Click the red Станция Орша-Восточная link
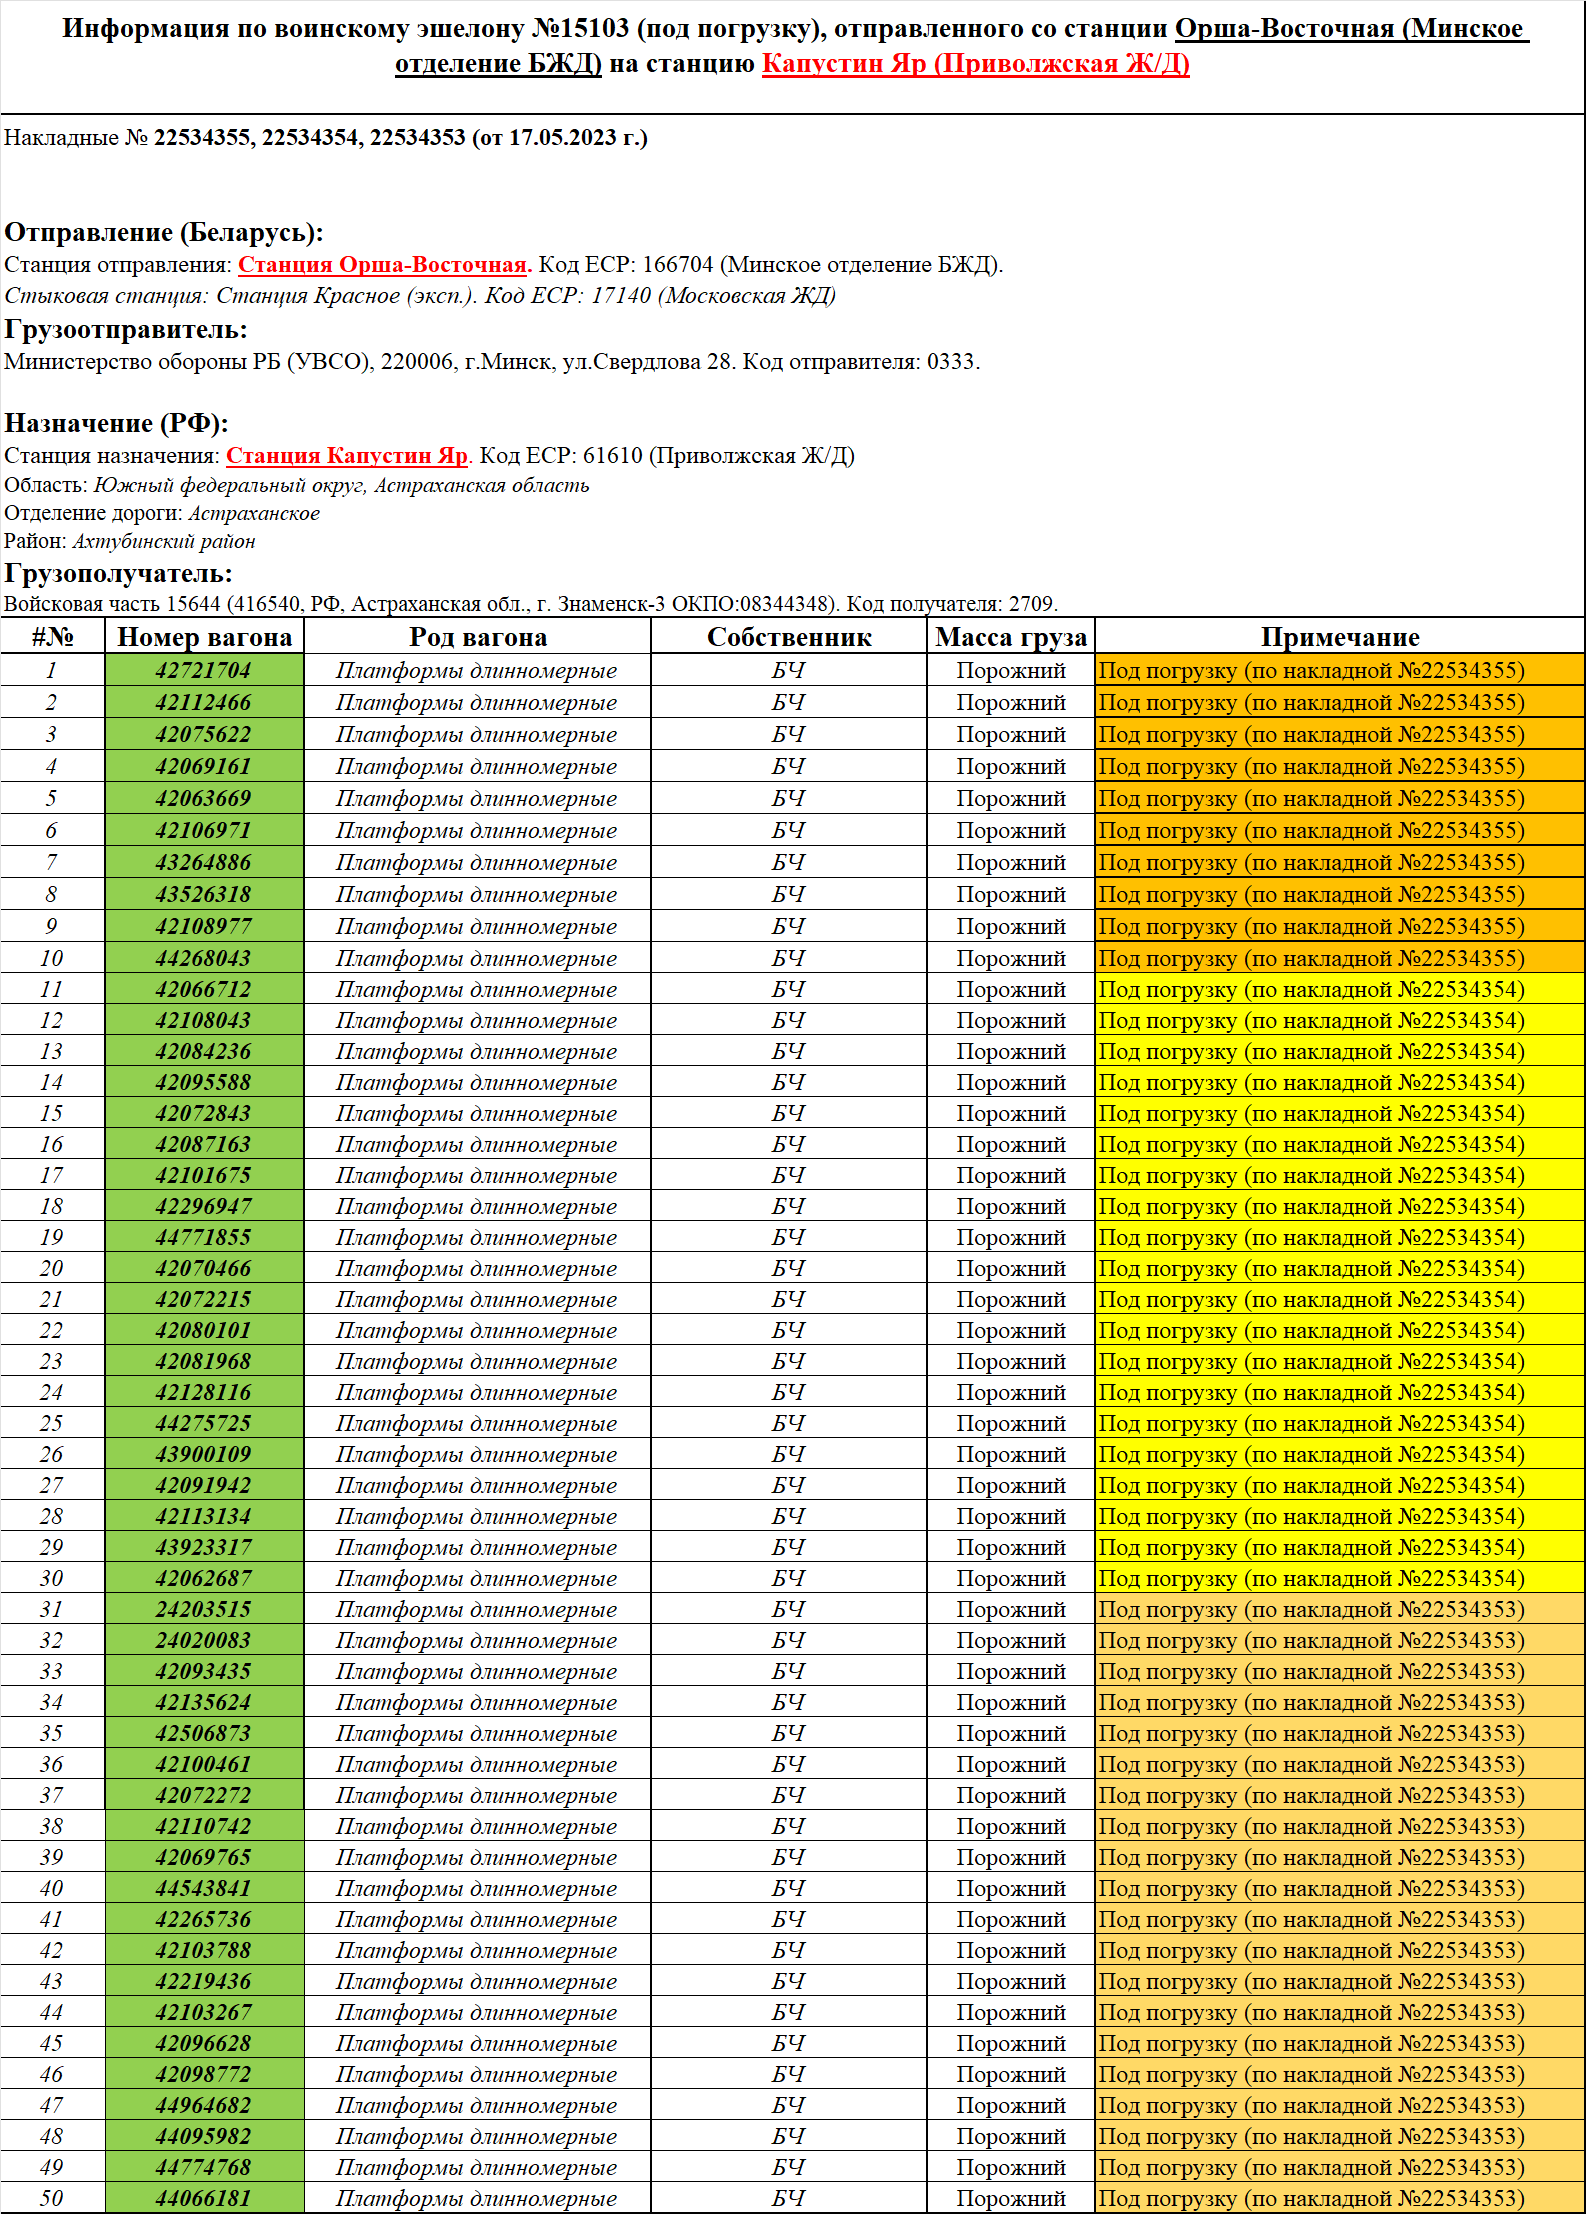 click(384, 265)
